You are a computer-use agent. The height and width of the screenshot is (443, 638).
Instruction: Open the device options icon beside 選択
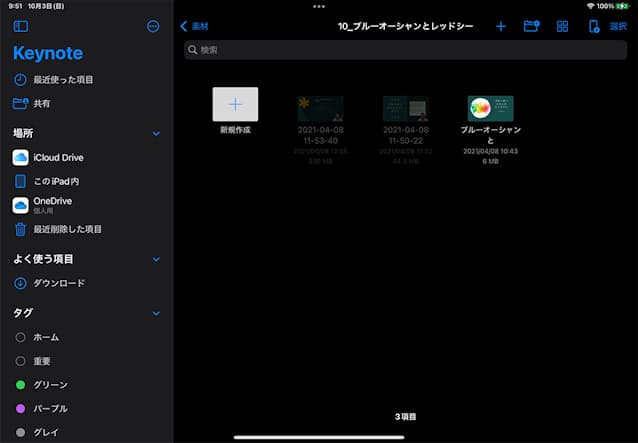tap(594, 26)
